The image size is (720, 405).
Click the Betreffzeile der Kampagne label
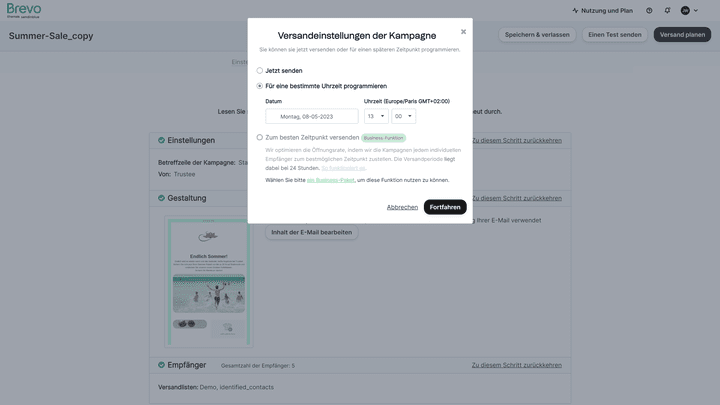pos(197,163)
